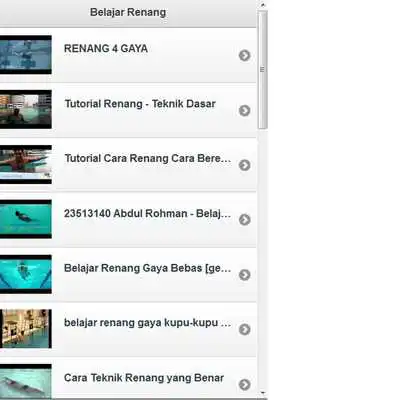Open arrow for Belajar Renang Gaya Bebas
Screen dimensions: 409x400
[244, 275]
